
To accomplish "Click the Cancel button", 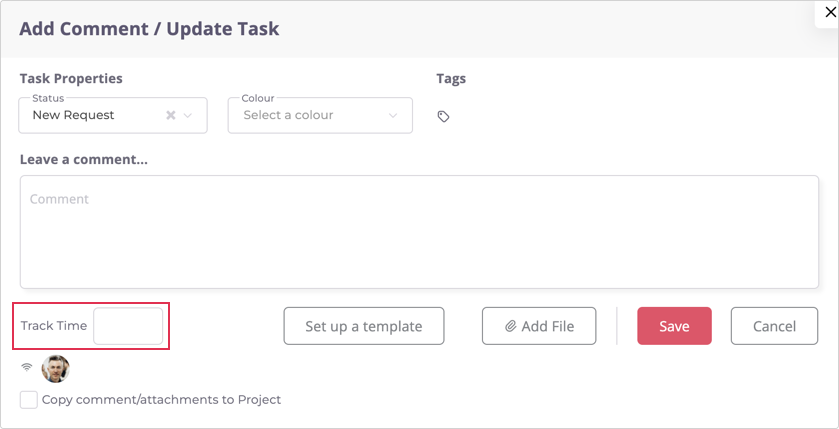I will (774, 326).
